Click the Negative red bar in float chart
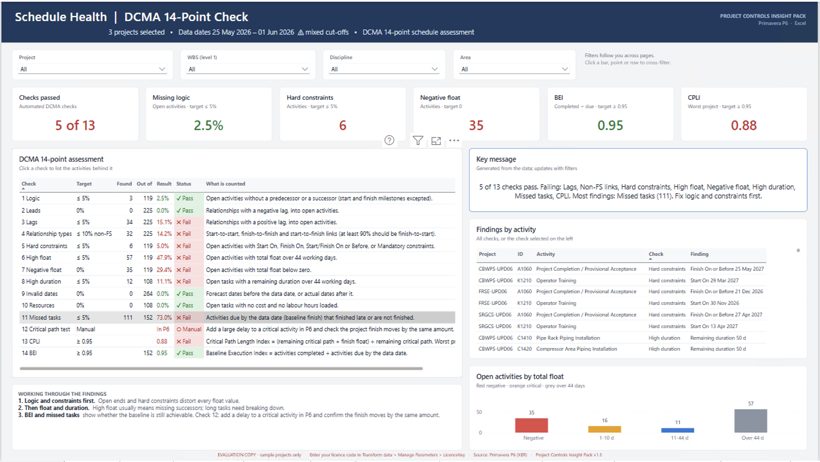The height and width of the screenshot is (462, 820). (531, 425)
